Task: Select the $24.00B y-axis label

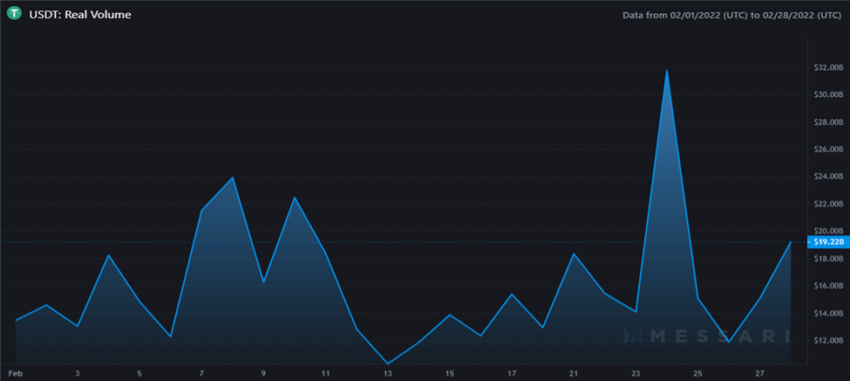Action: (829, 176)
